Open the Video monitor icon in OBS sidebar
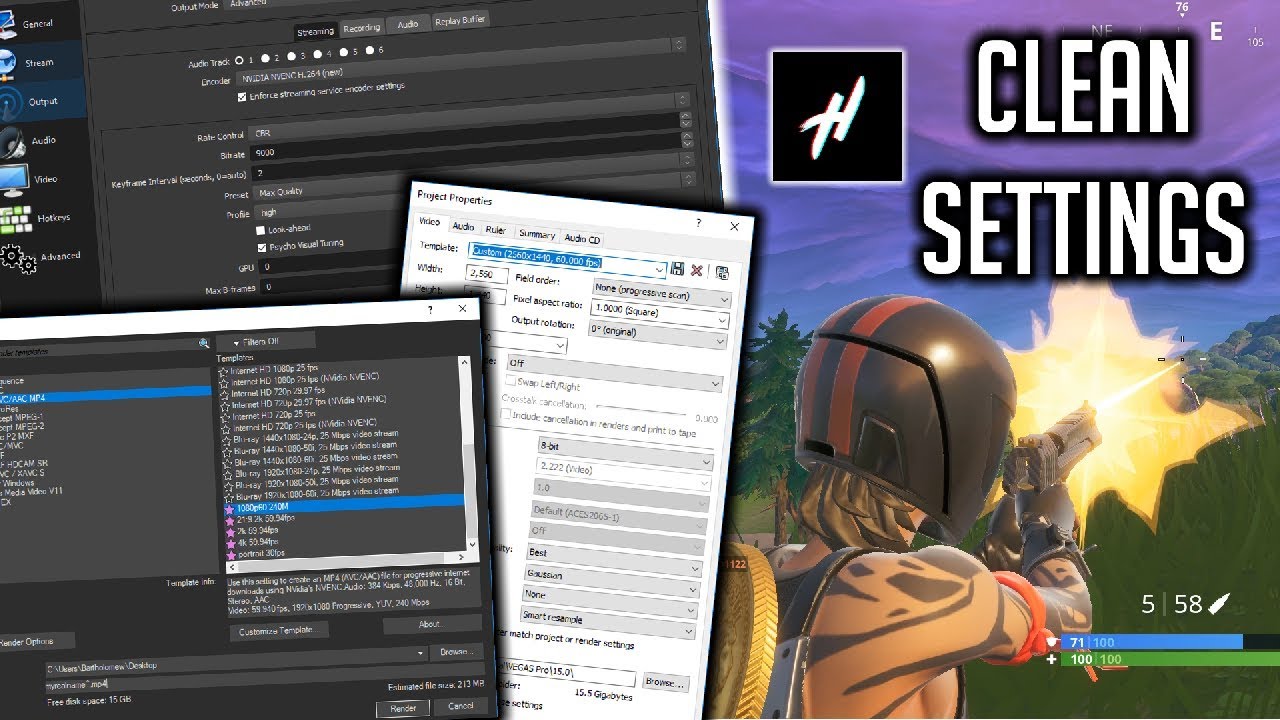 (x=13, y=180)
